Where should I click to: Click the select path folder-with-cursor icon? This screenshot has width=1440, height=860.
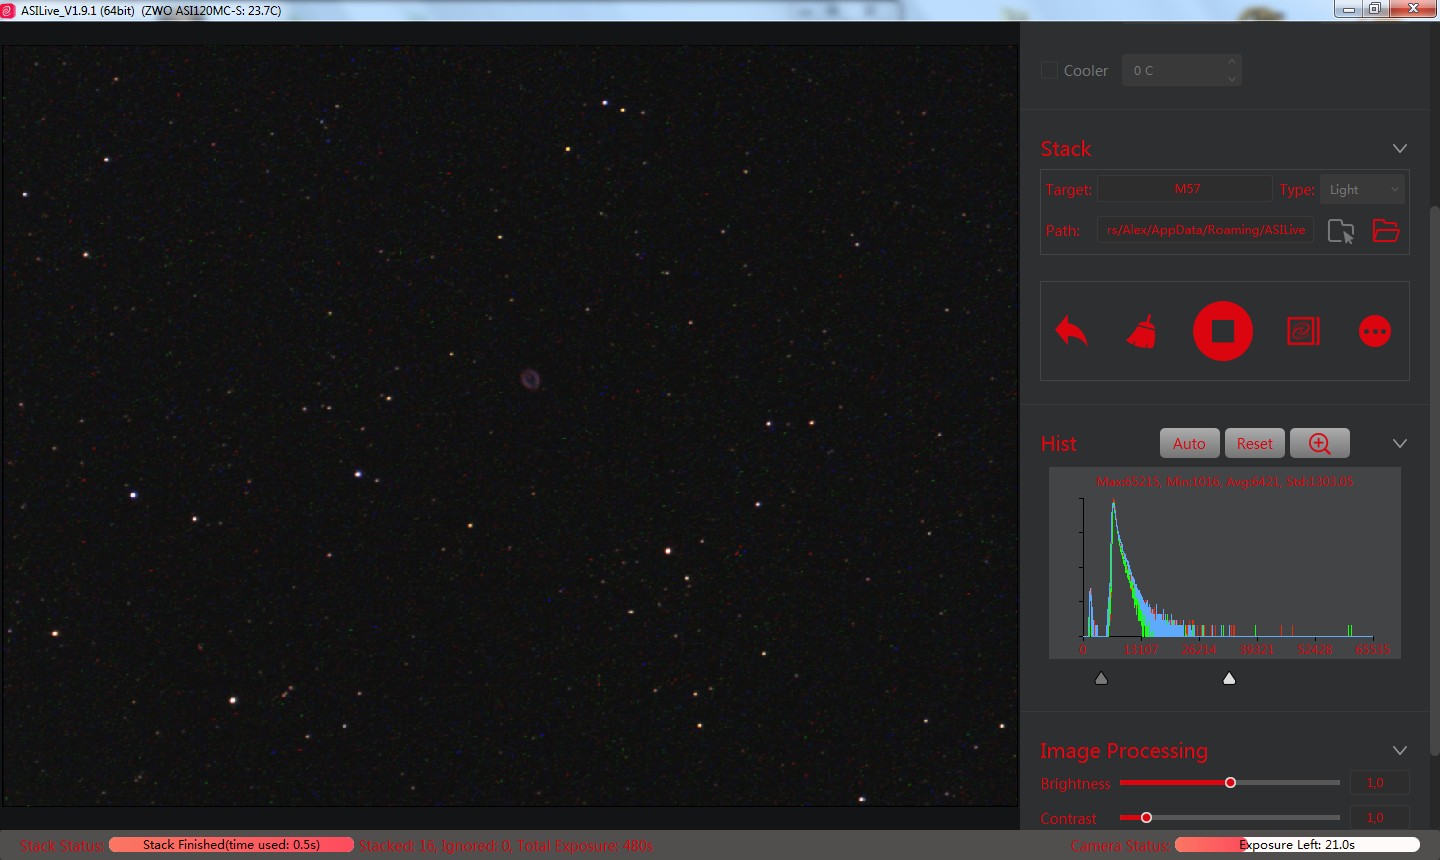click(x=1341, y=231)
